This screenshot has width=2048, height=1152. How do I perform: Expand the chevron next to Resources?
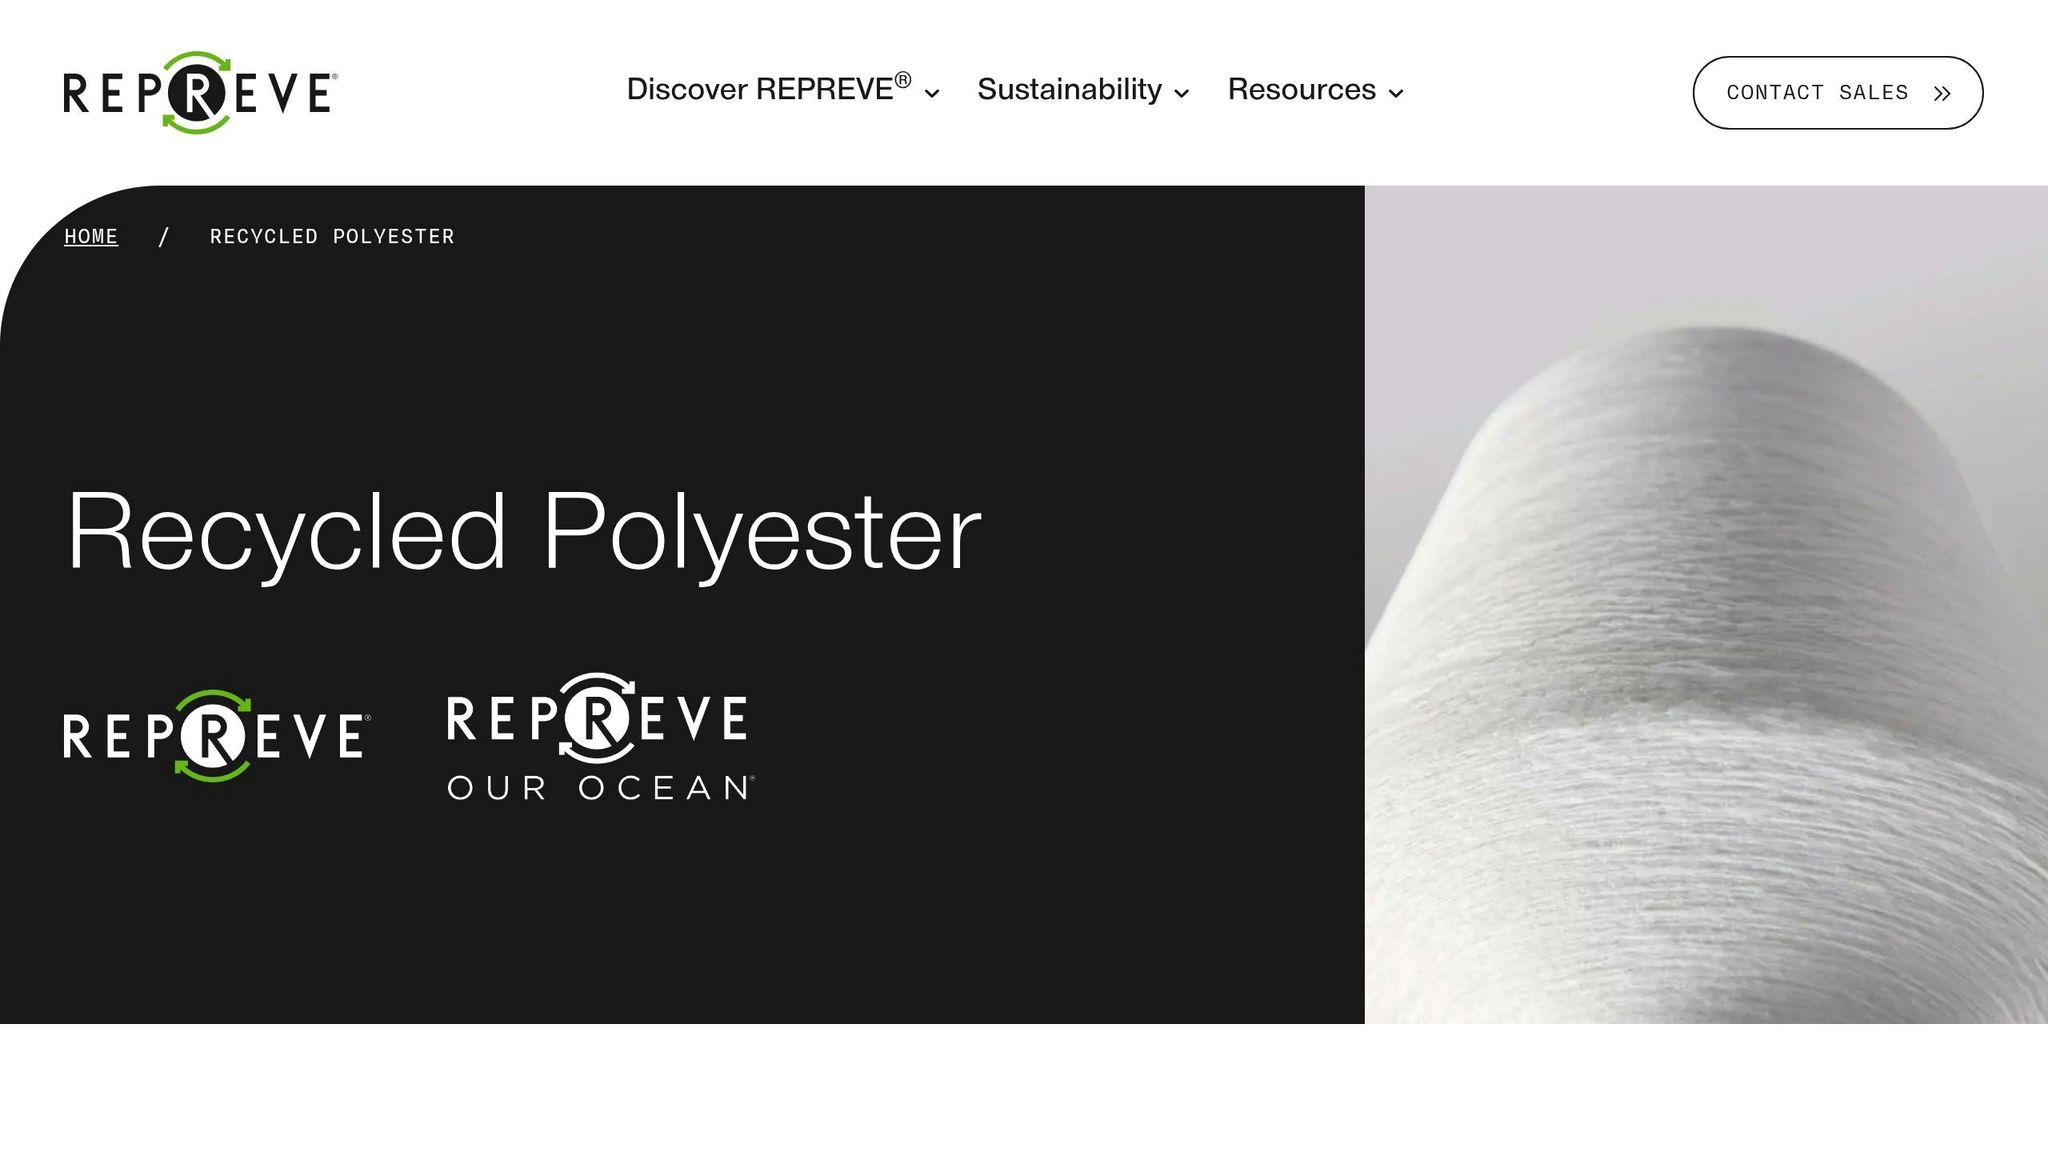click(1396, 93)
